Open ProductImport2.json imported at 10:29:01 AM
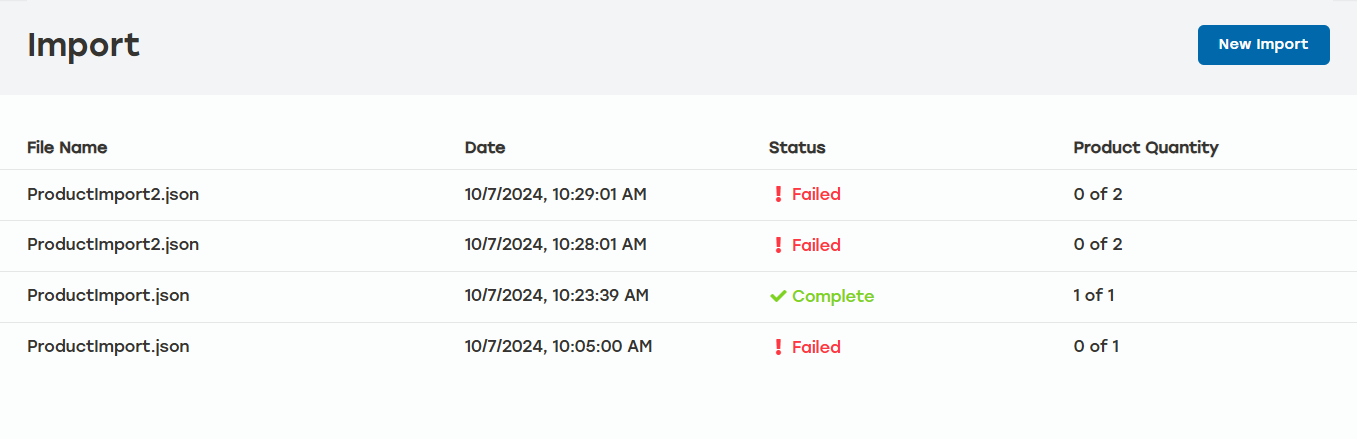This screenshot has width=1357, height=439. pos(113,195)
